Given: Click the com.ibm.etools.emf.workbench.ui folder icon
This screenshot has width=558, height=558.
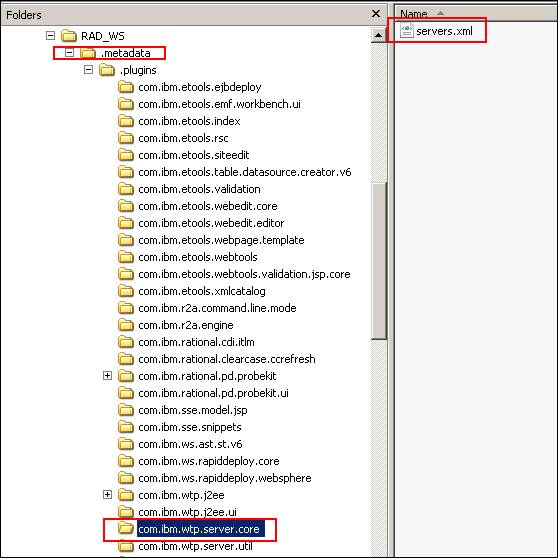Looking at the screenshot, I should 126,104.
